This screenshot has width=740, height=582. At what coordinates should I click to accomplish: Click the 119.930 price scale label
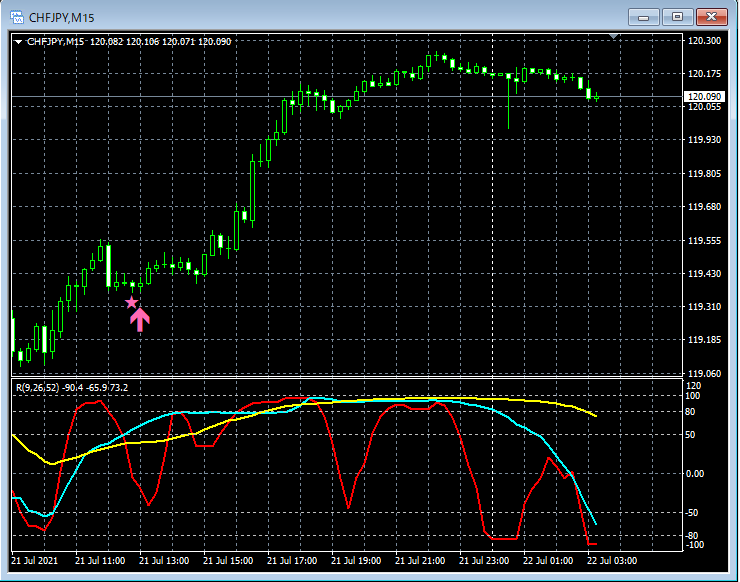tap(705, 140)
